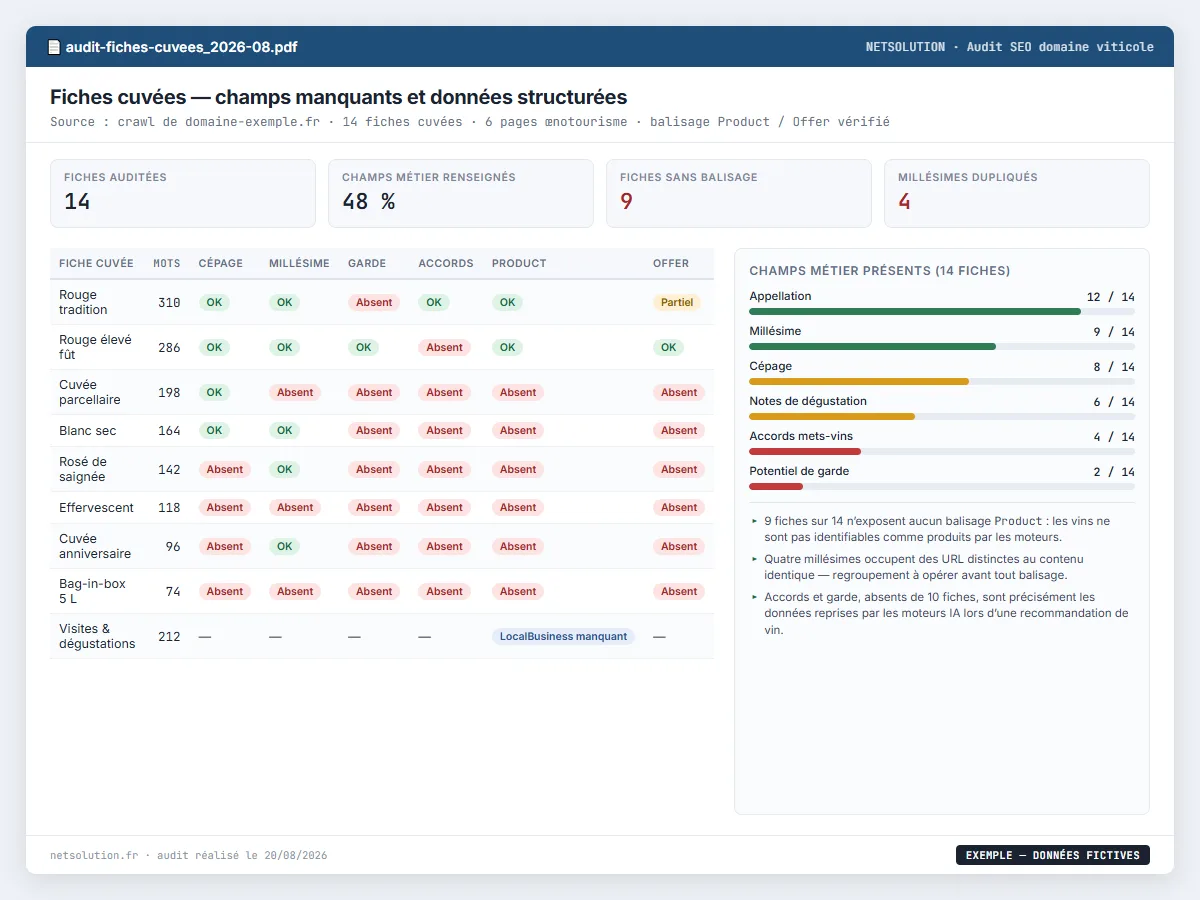Select the Rouge élevé fût row name
This screenshot has height=900, width=1200.
click(x=95, y=347)
